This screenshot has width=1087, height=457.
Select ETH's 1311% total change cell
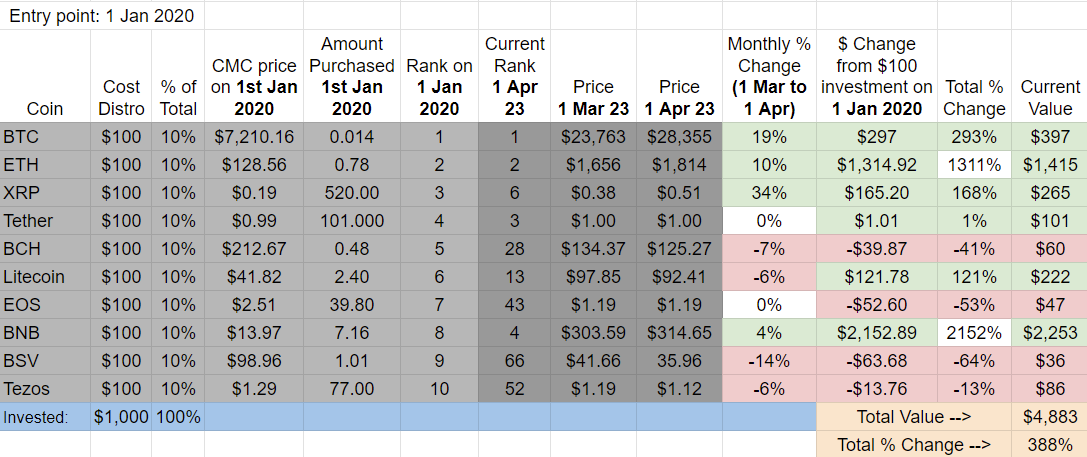[974, 164]
